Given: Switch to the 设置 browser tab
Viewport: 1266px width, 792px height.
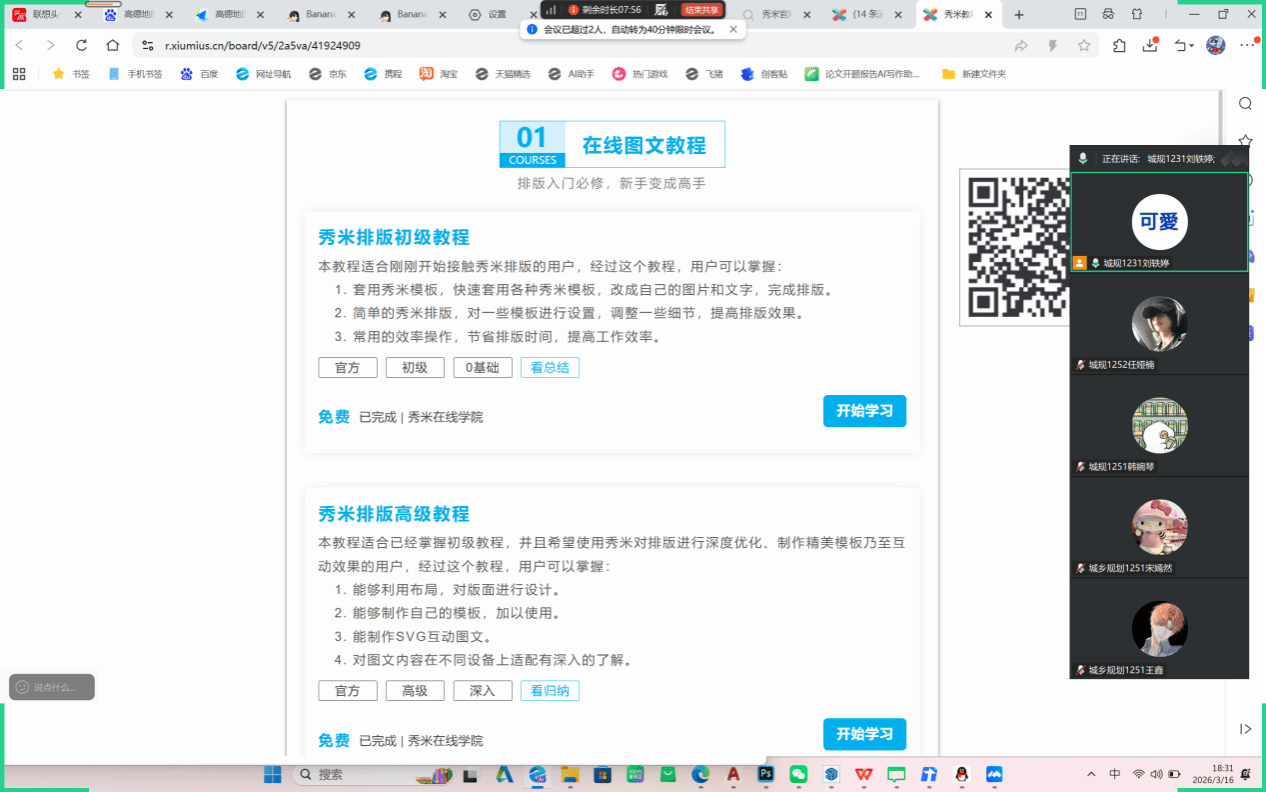Looking at the screenshot, I should pyautogui.click(x=496, y=15).
